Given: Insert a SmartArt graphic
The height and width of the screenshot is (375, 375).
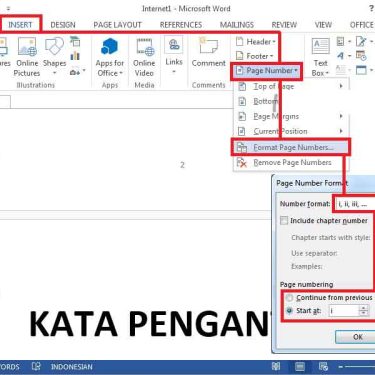Looking at the screenshot, I should [75, 42].
